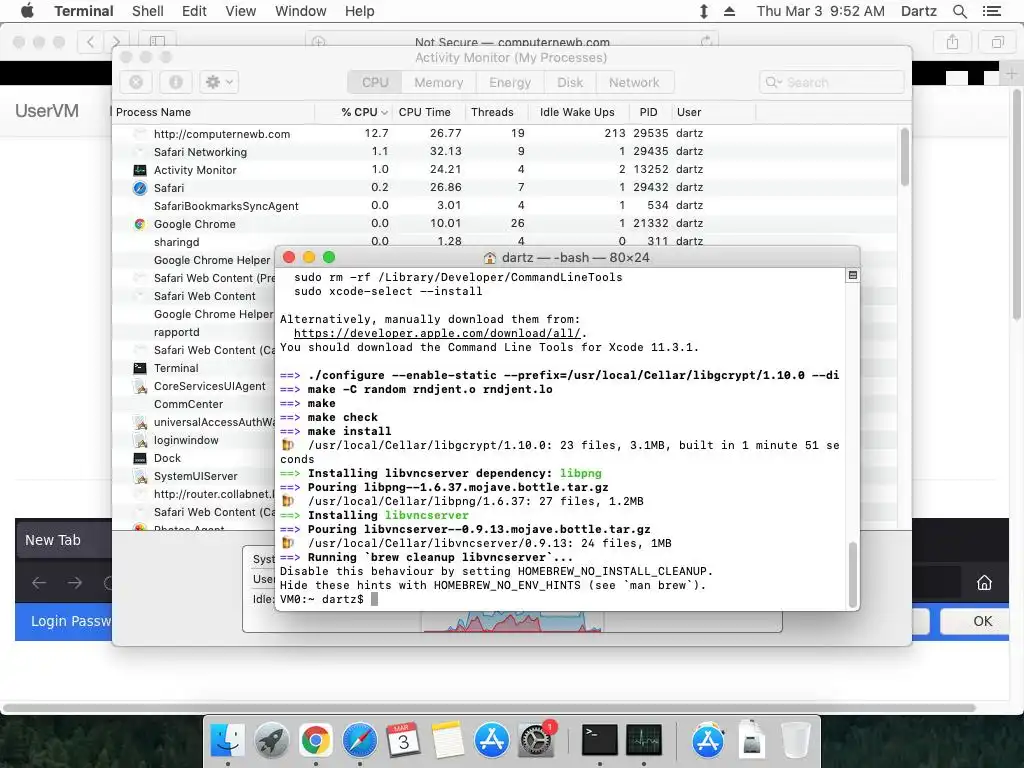Open Spotlight search magnifier in menu bar
The width and height of the screenshot is (1024, 768).
[x=959, y=11]
